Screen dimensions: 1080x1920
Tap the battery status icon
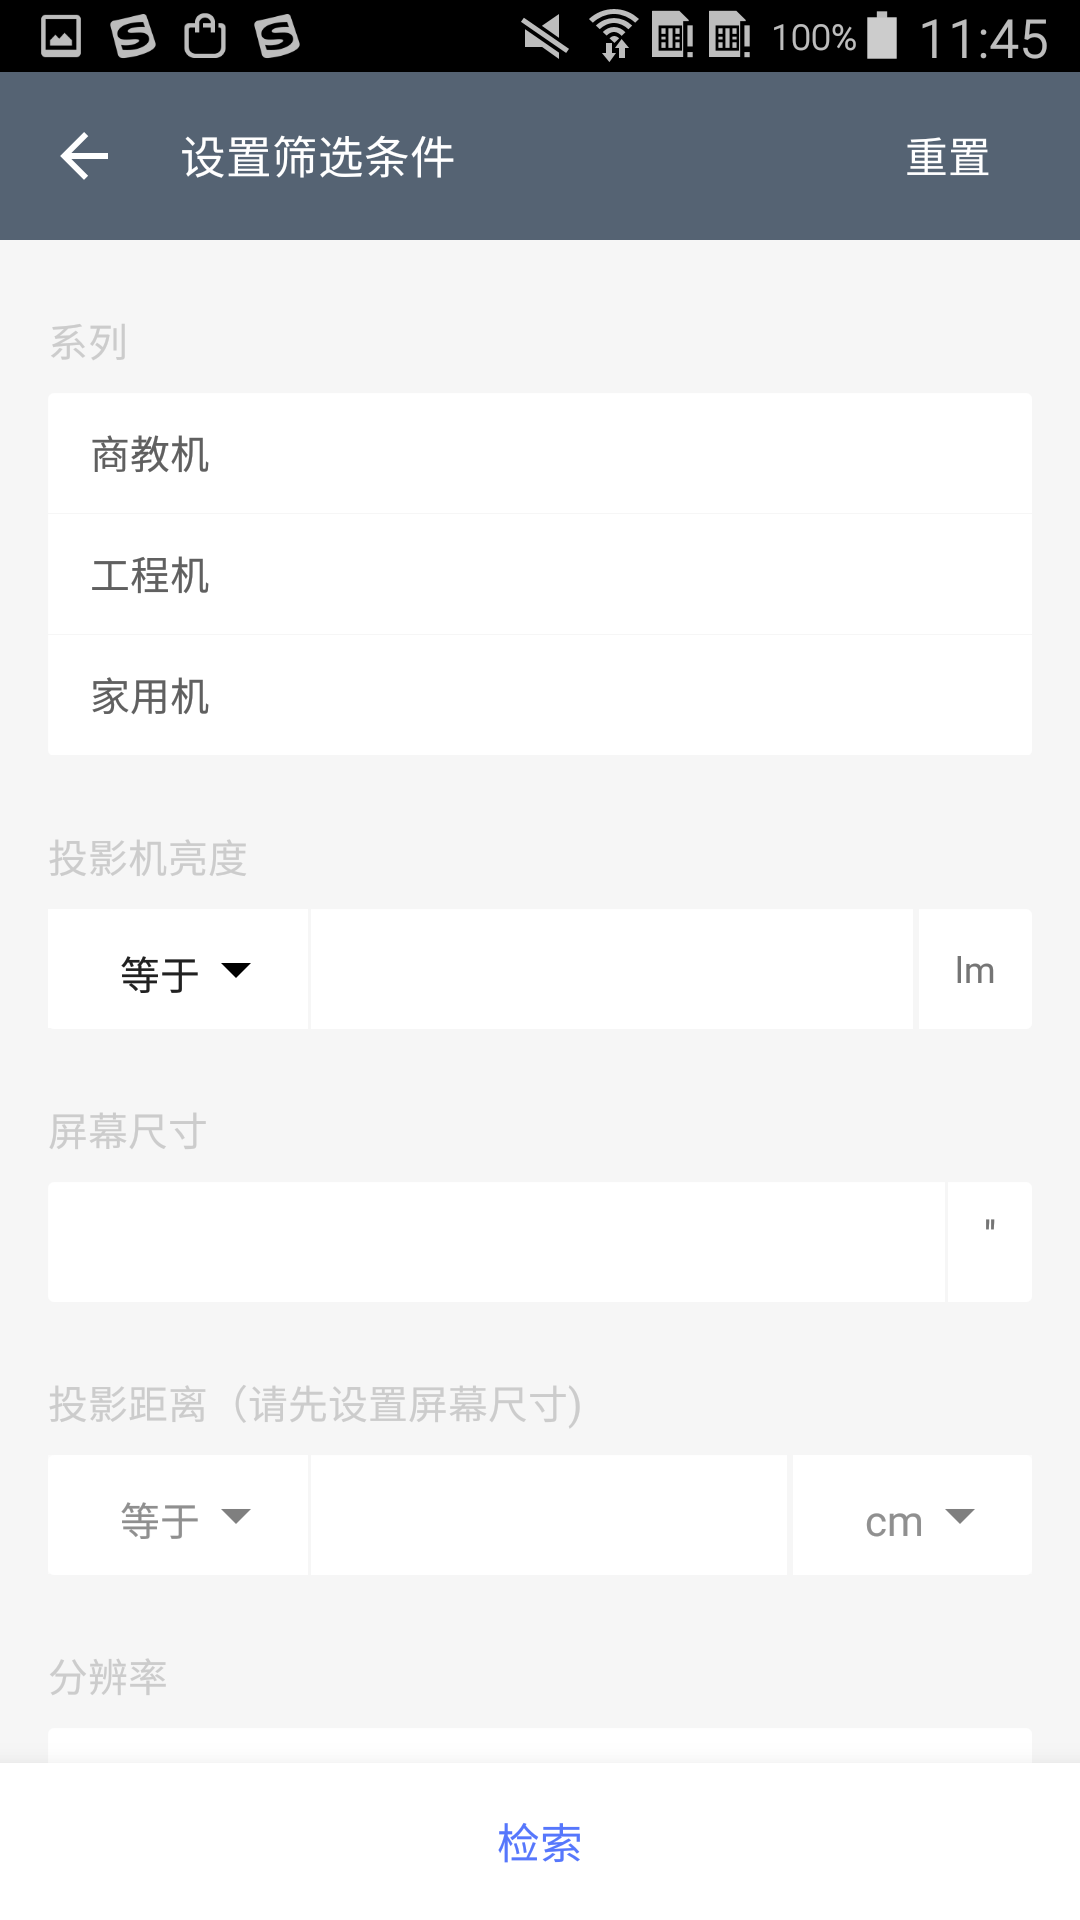point(882,37)
